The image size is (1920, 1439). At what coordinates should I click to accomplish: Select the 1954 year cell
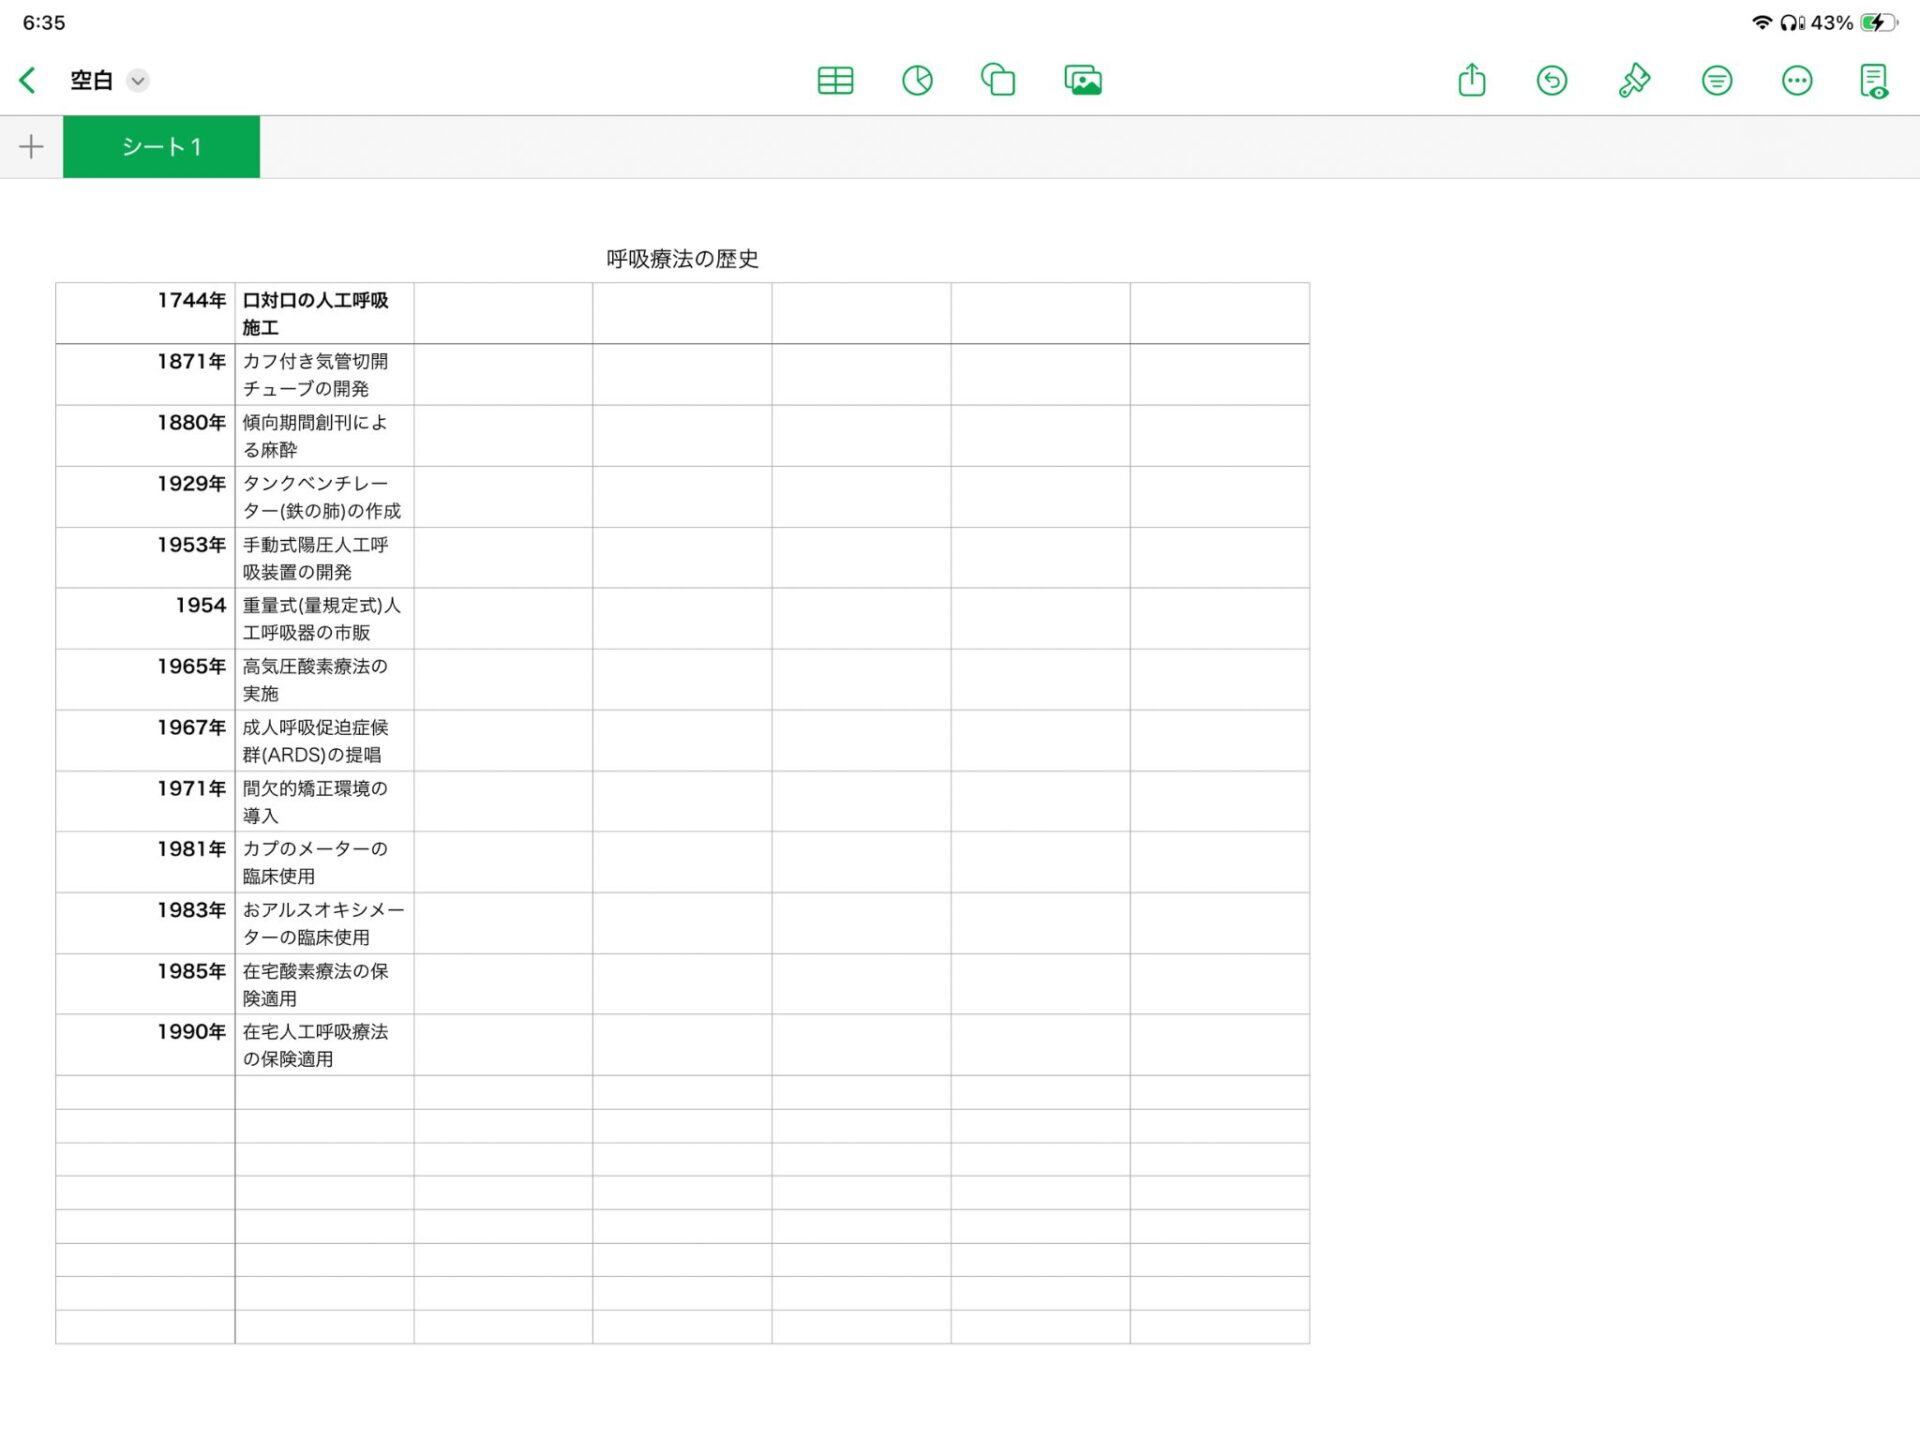tap(145, 618)
